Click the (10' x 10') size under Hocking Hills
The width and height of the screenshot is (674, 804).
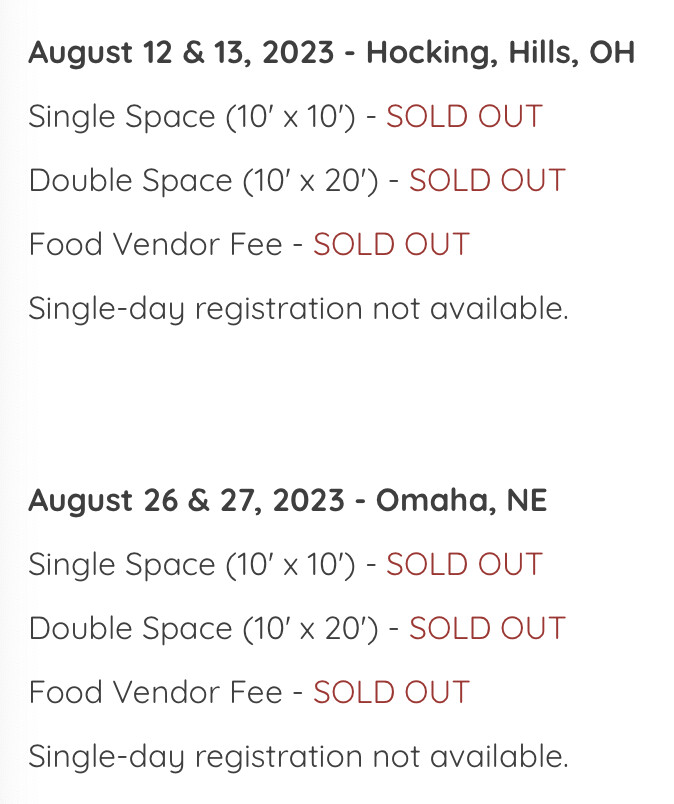click(x=290, y=116)
